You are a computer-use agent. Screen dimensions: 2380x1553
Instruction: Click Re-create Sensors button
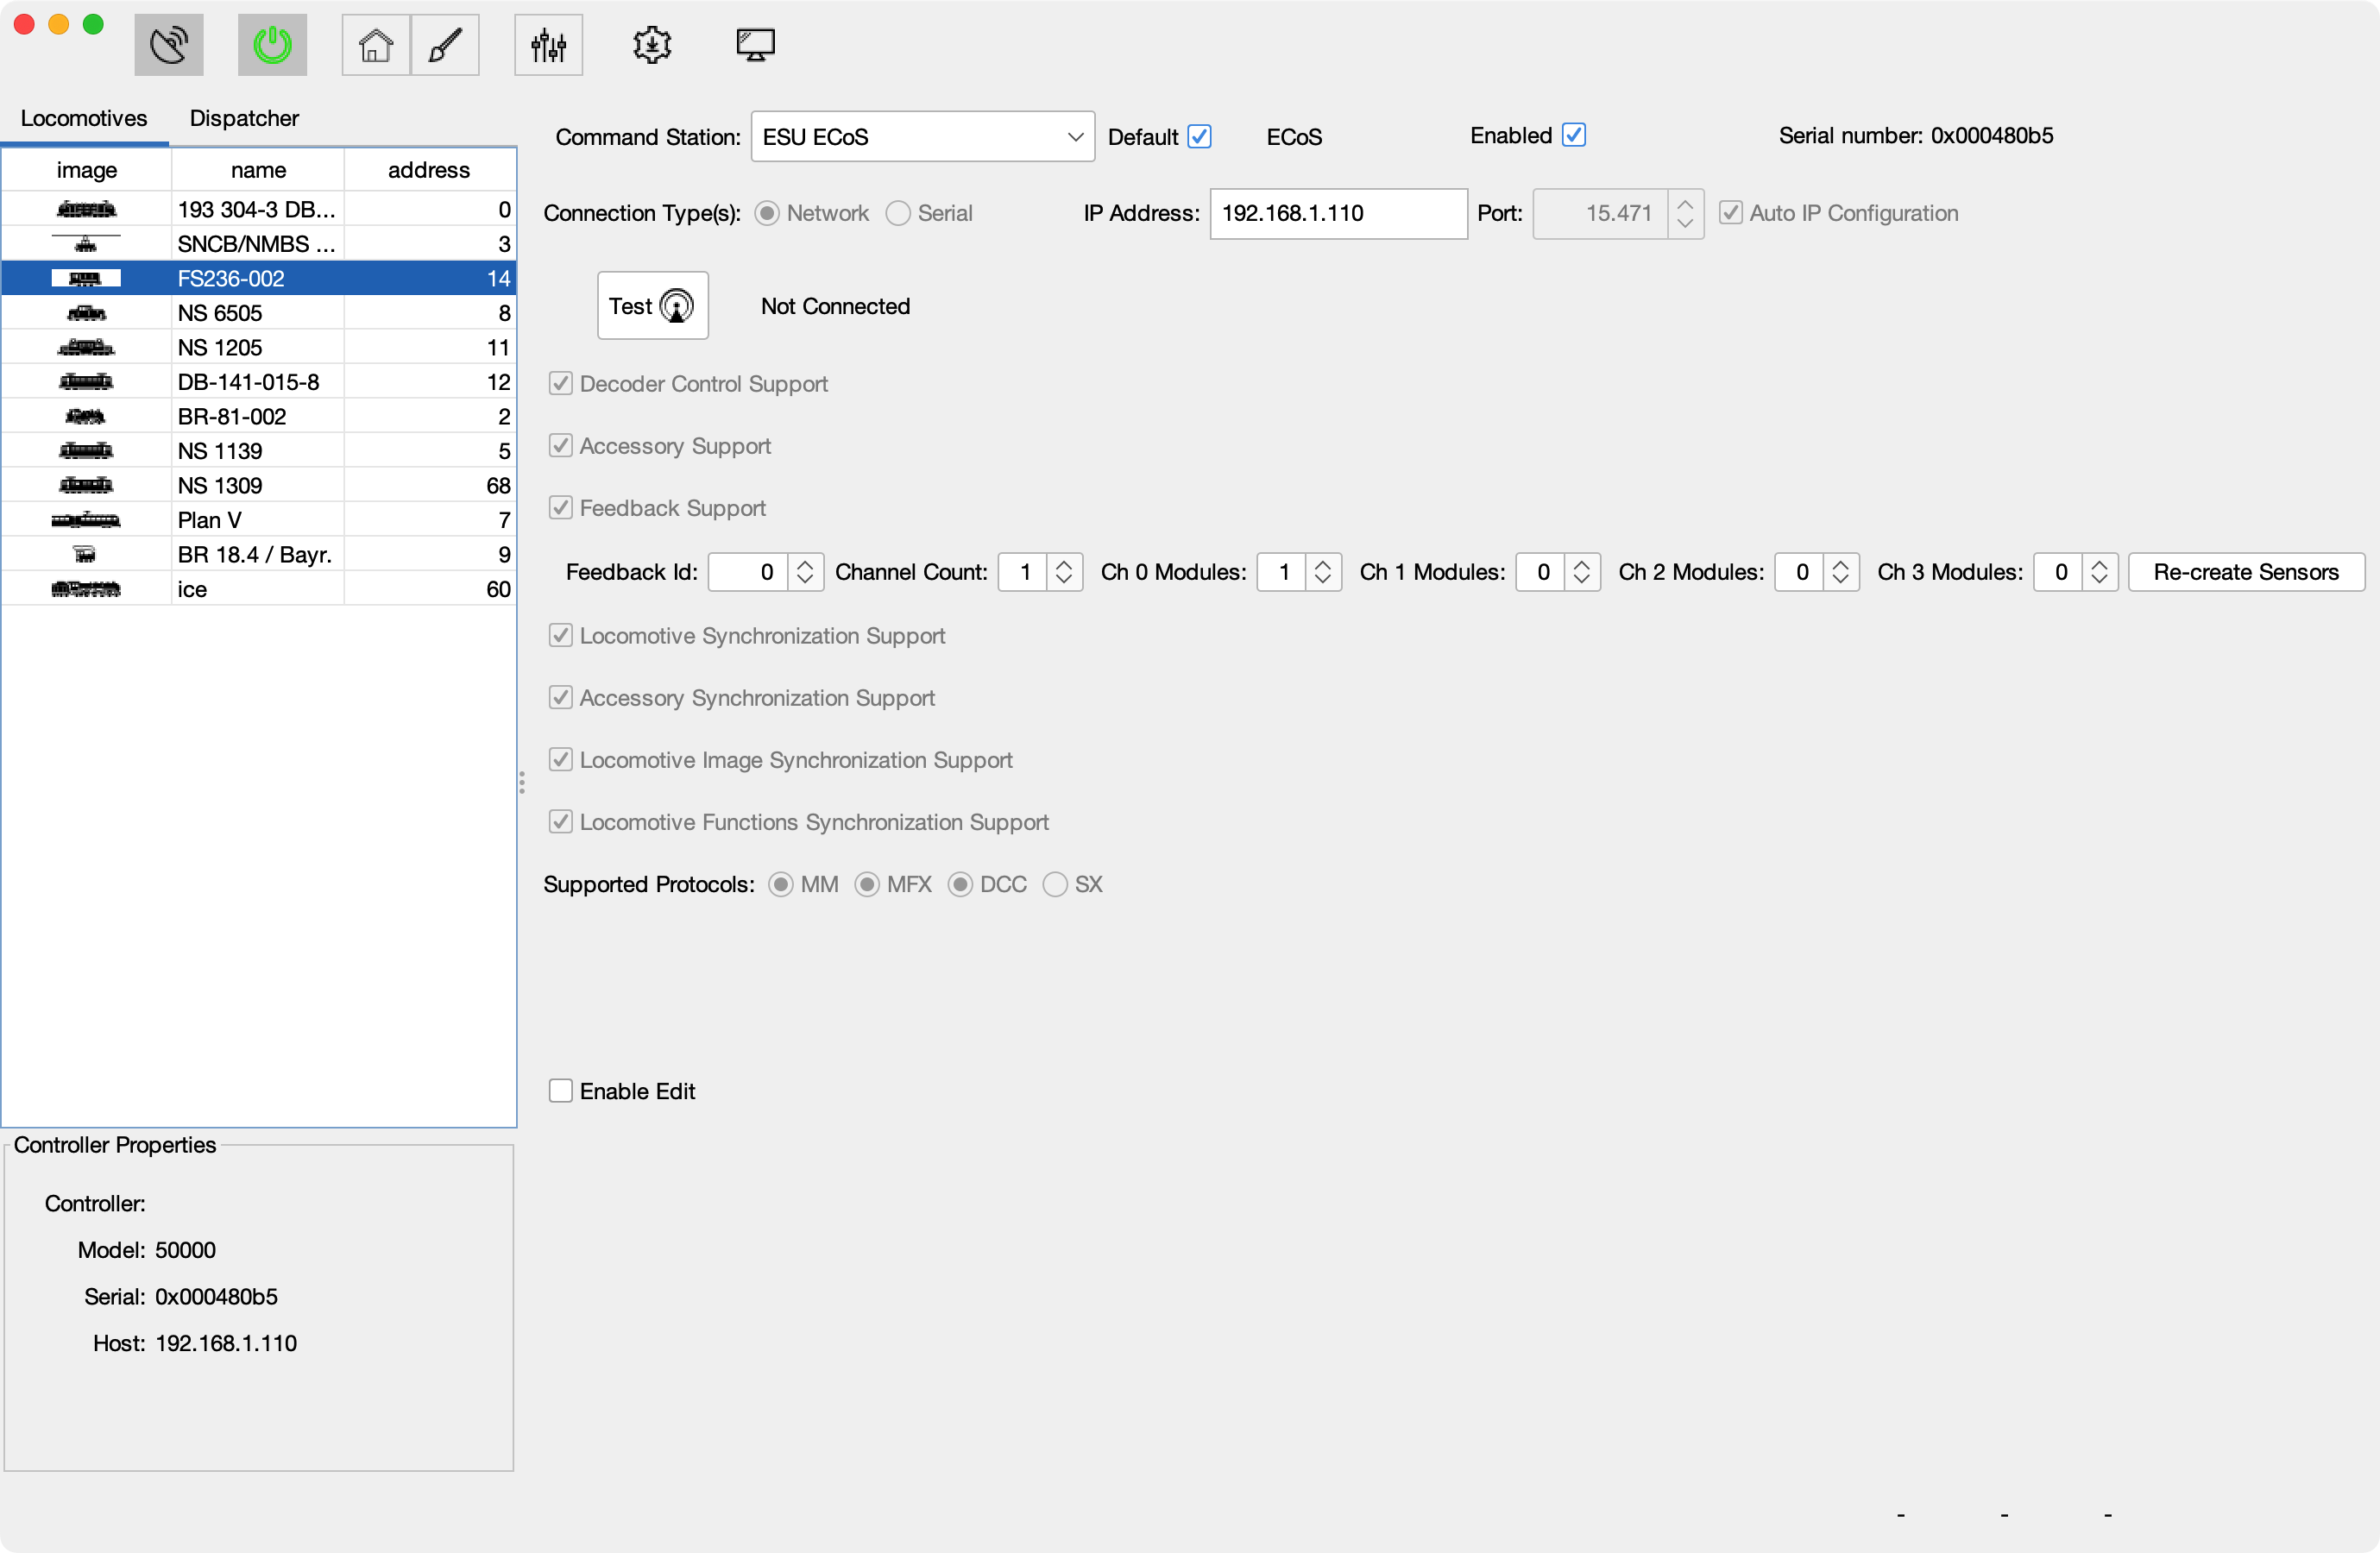pos(2246,572)
